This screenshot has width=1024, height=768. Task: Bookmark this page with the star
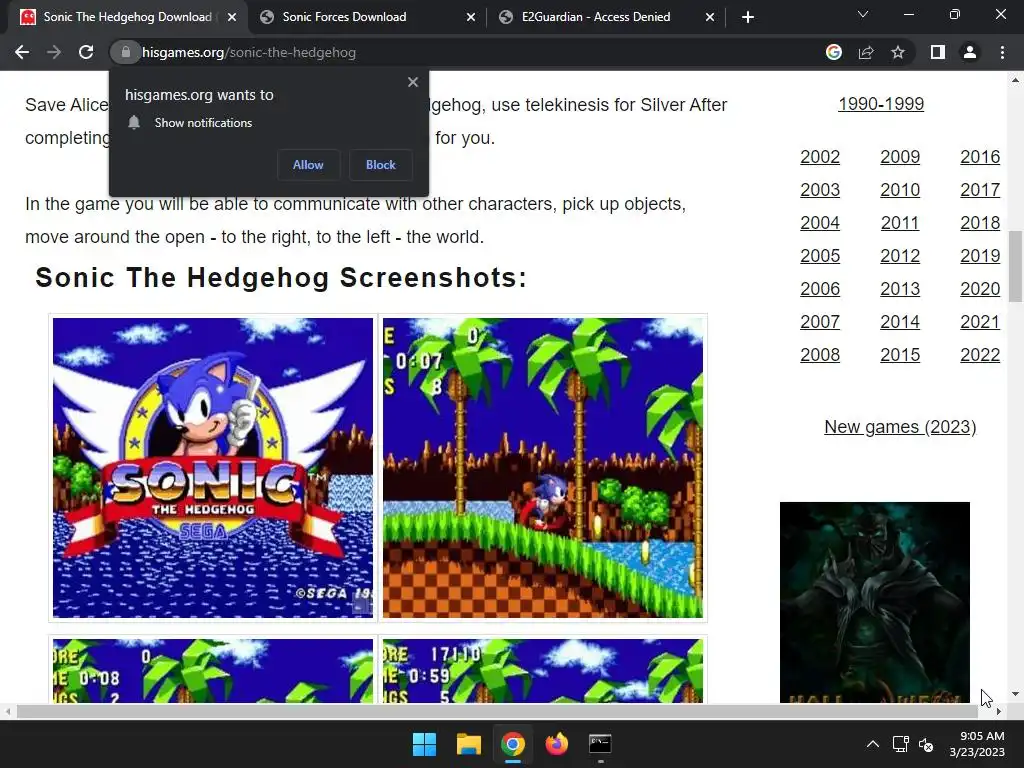coord(898,52)
